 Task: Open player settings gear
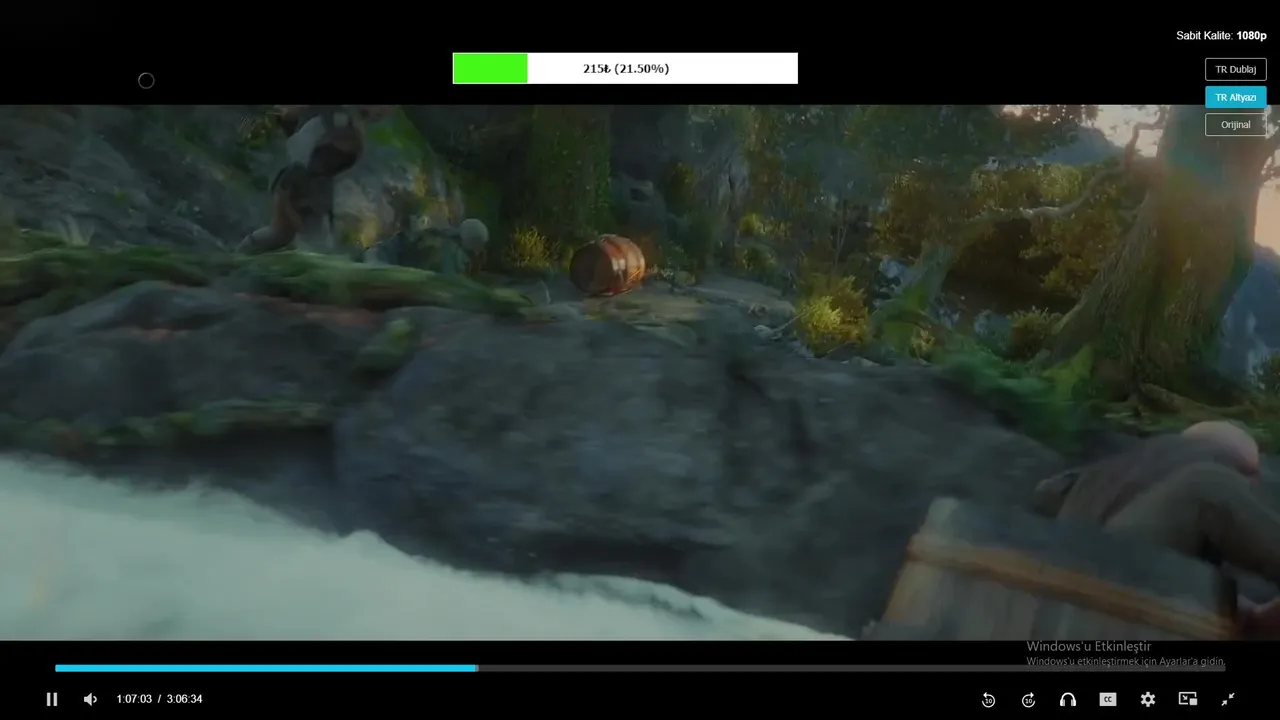1148,699
